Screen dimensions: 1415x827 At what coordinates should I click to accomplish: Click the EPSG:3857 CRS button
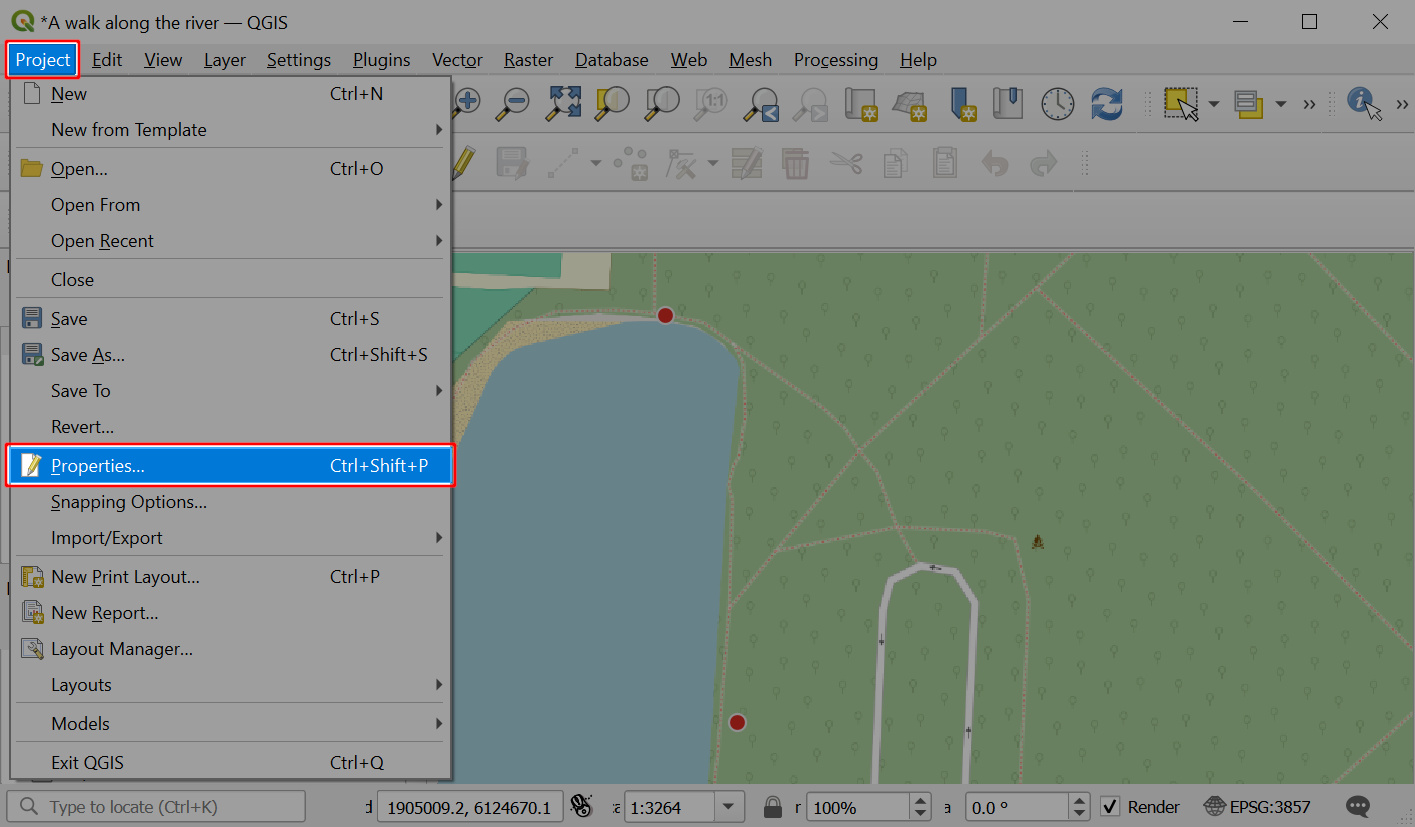tap(1257, 806)
